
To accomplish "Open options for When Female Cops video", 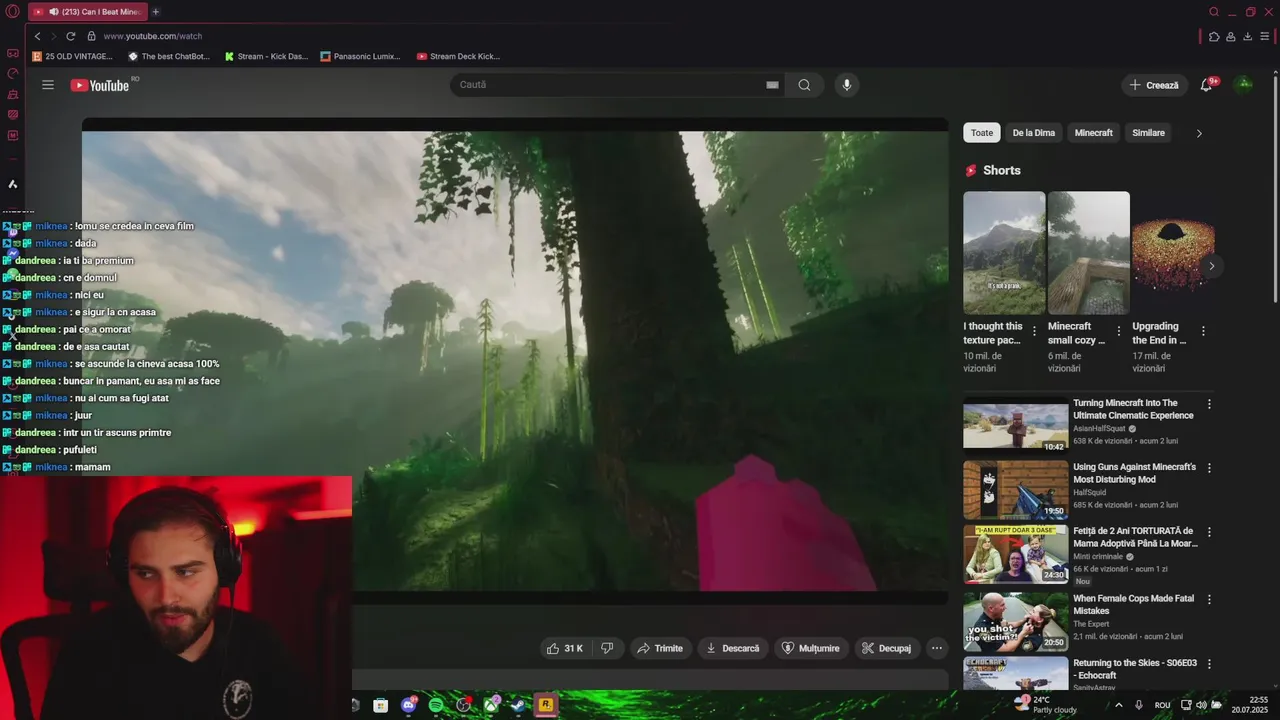I will point(1209,600).
